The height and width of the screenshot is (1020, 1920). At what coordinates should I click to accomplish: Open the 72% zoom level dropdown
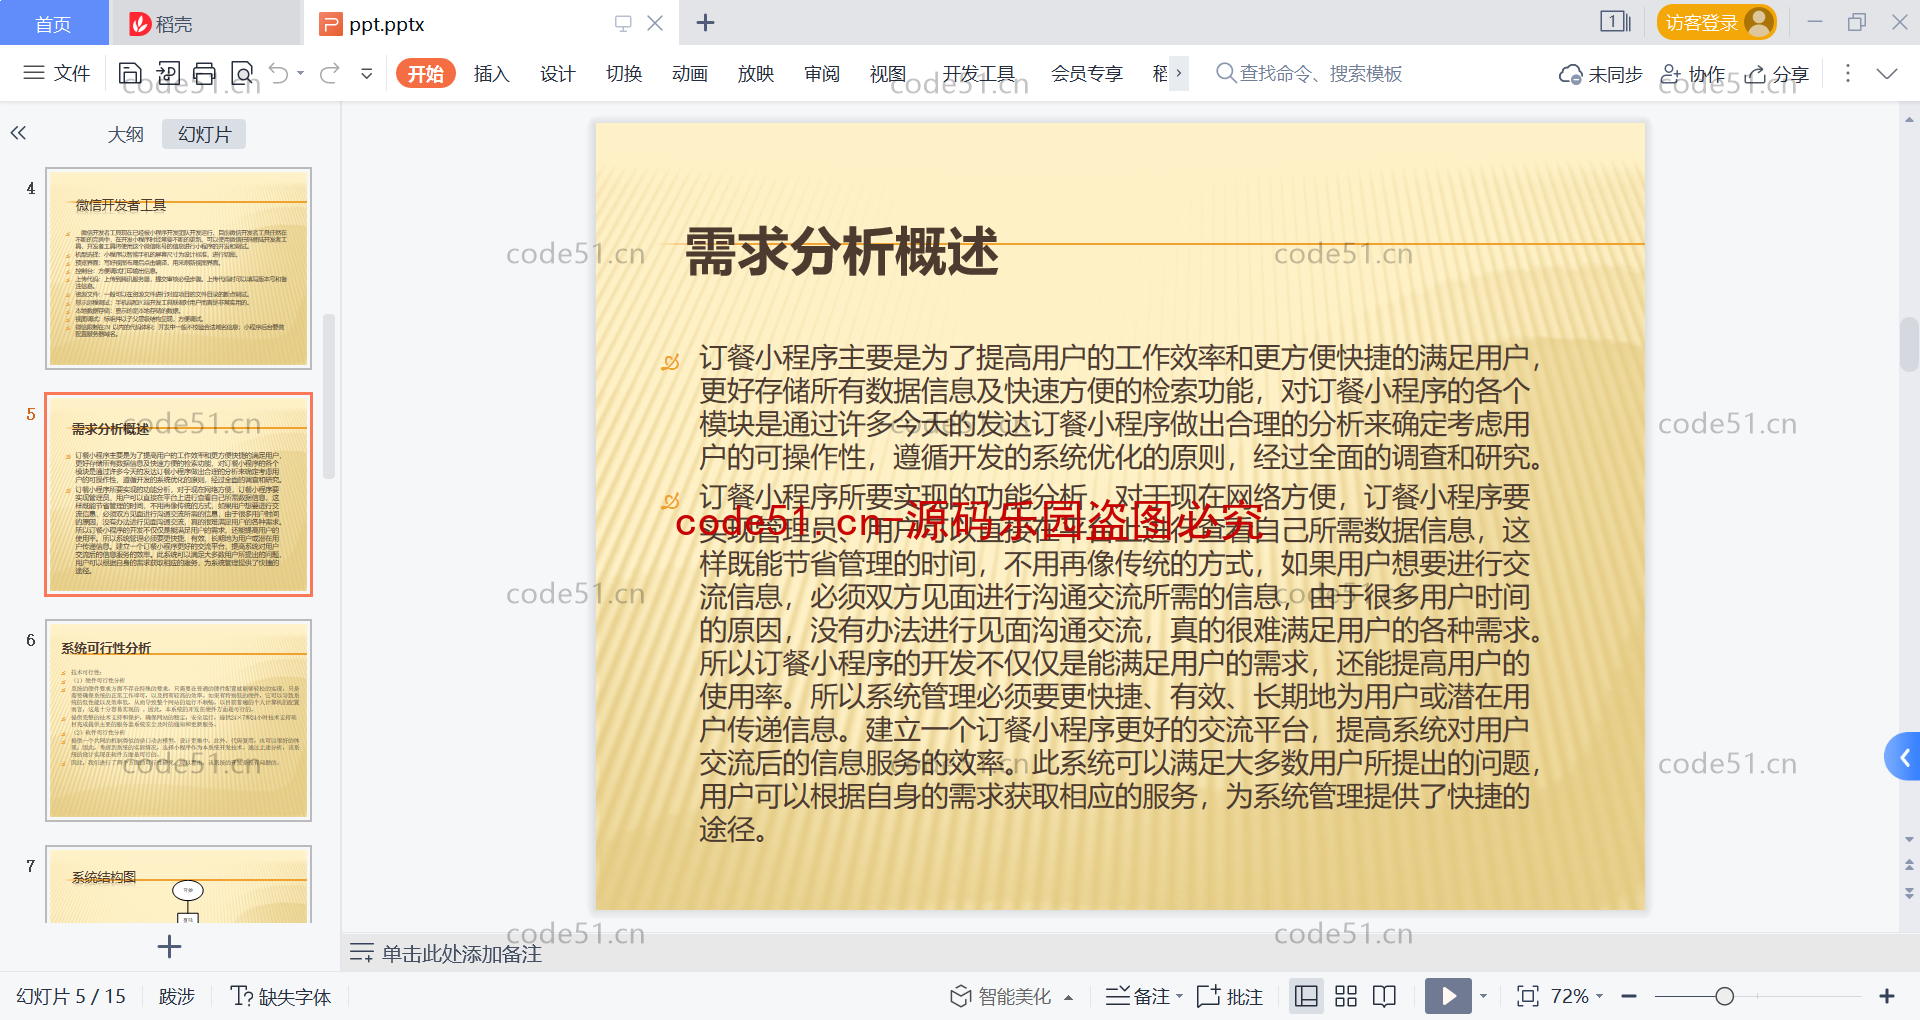(1578, 996)
